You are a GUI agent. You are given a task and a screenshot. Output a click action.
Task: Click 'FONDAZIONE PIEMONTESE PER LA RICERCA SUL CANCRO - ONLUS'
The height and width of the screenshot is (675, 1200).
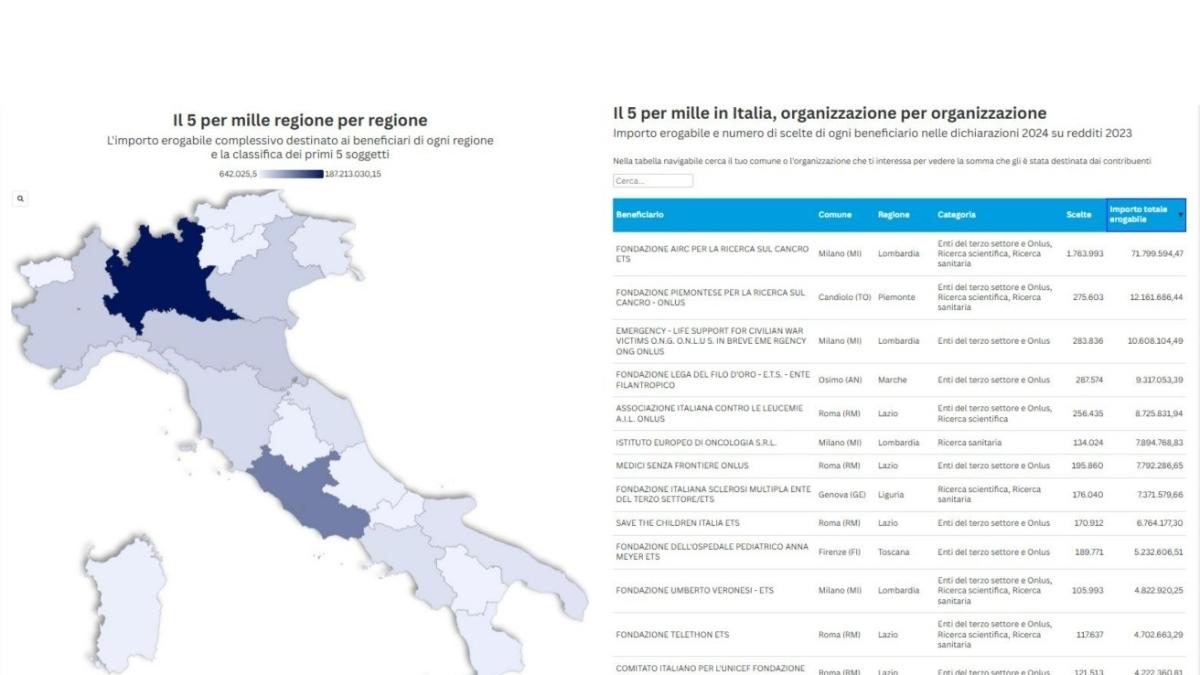pos(710,297)
